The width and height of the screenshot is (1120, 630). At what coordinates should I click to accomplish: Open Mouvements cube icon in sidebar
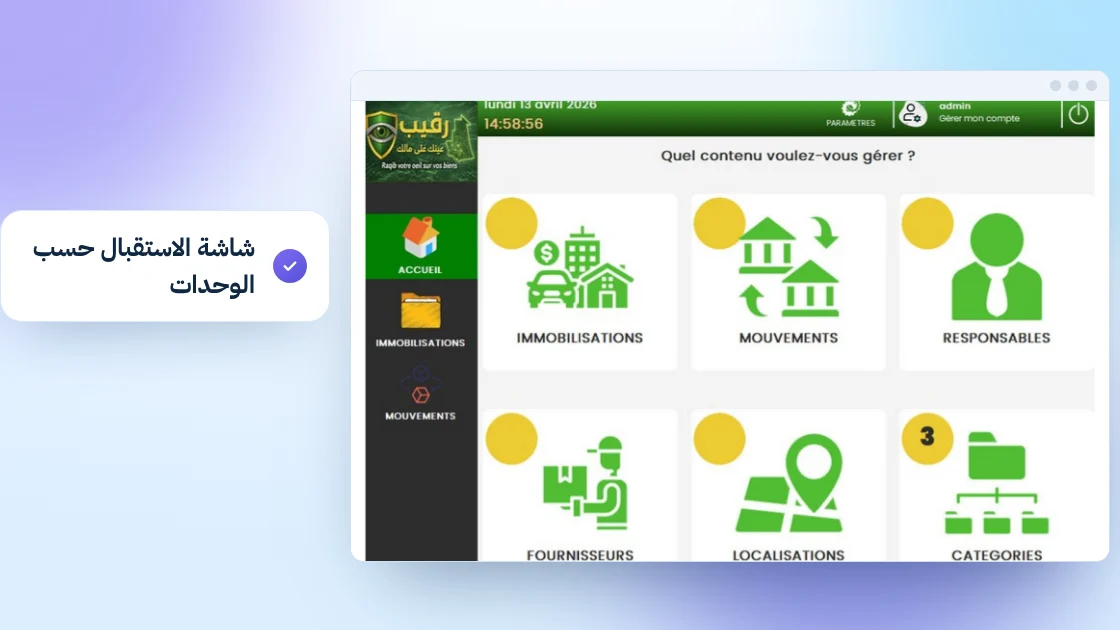[x=421, y=385]
